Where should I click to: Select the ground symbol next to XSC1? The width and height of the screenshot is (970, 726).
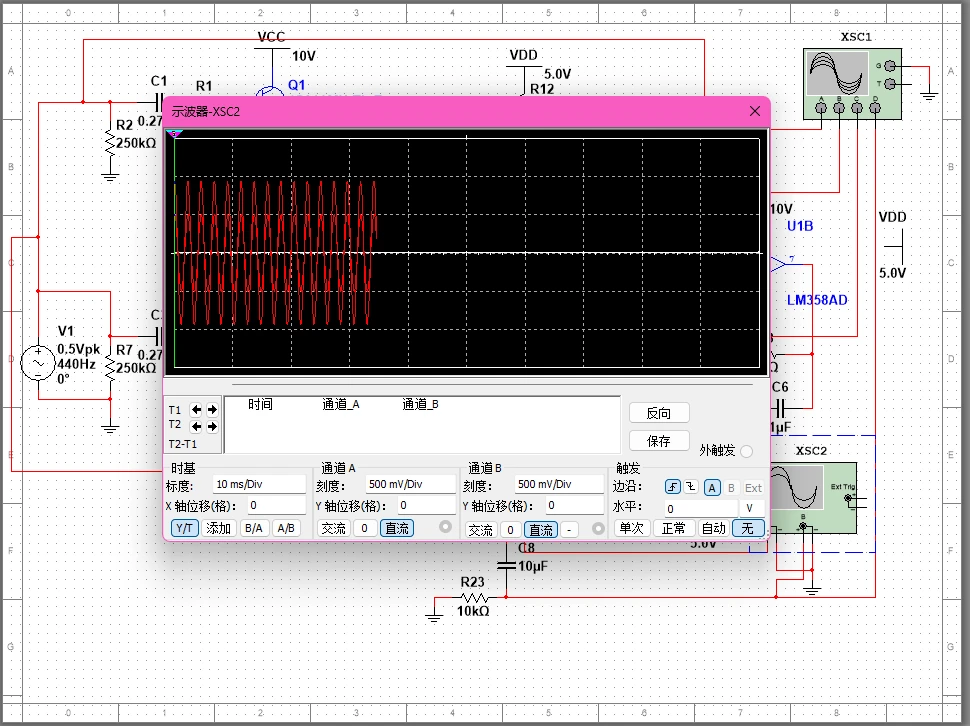(929, 95)
